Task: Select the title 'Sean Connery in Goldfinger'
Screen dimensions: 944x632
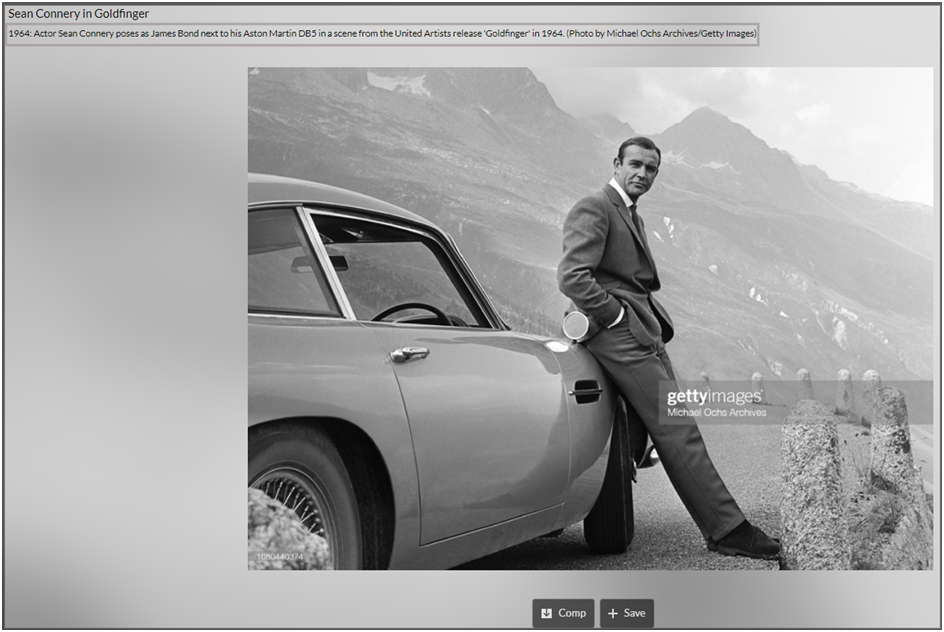Action: click(78, 13)
